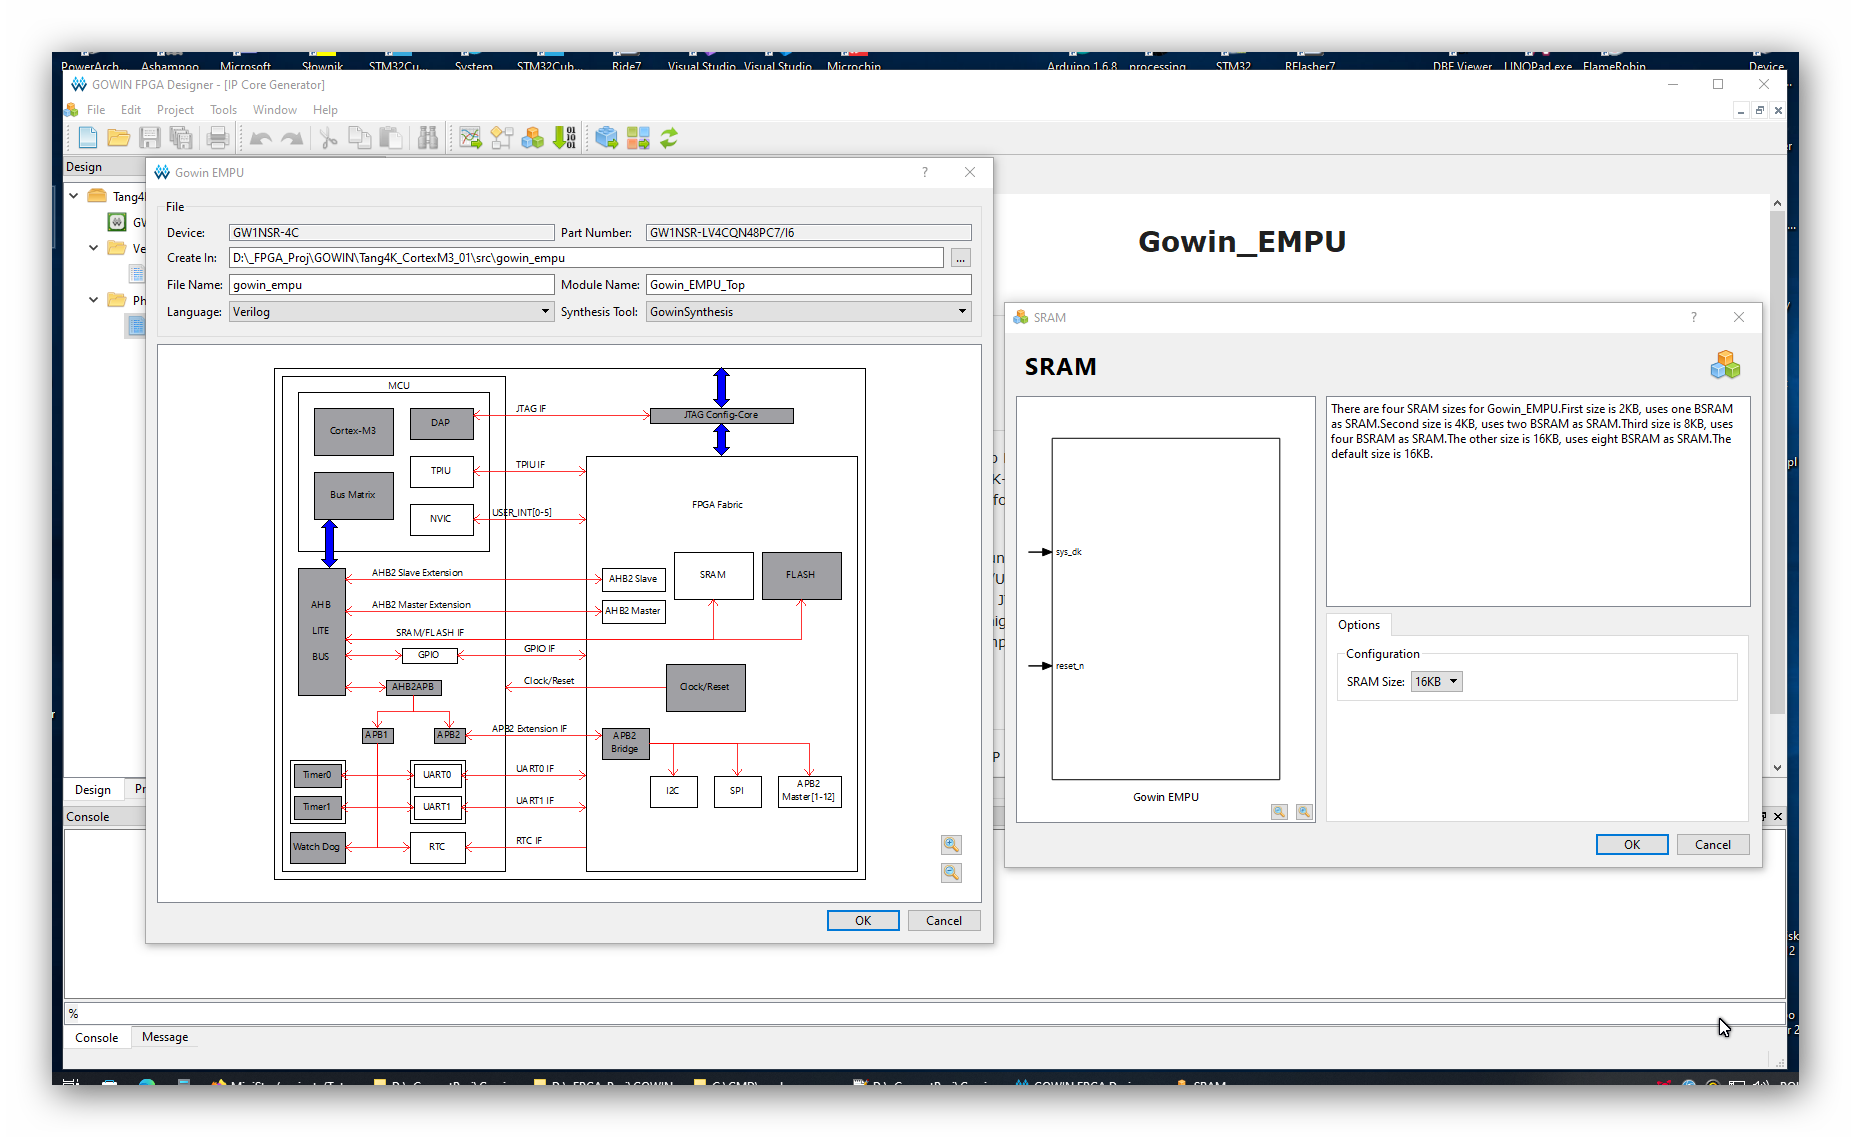This screenshot has height=1137, width=1851.
Task: Collapse the Ph... folder node in Design tree
Action: 94,300
